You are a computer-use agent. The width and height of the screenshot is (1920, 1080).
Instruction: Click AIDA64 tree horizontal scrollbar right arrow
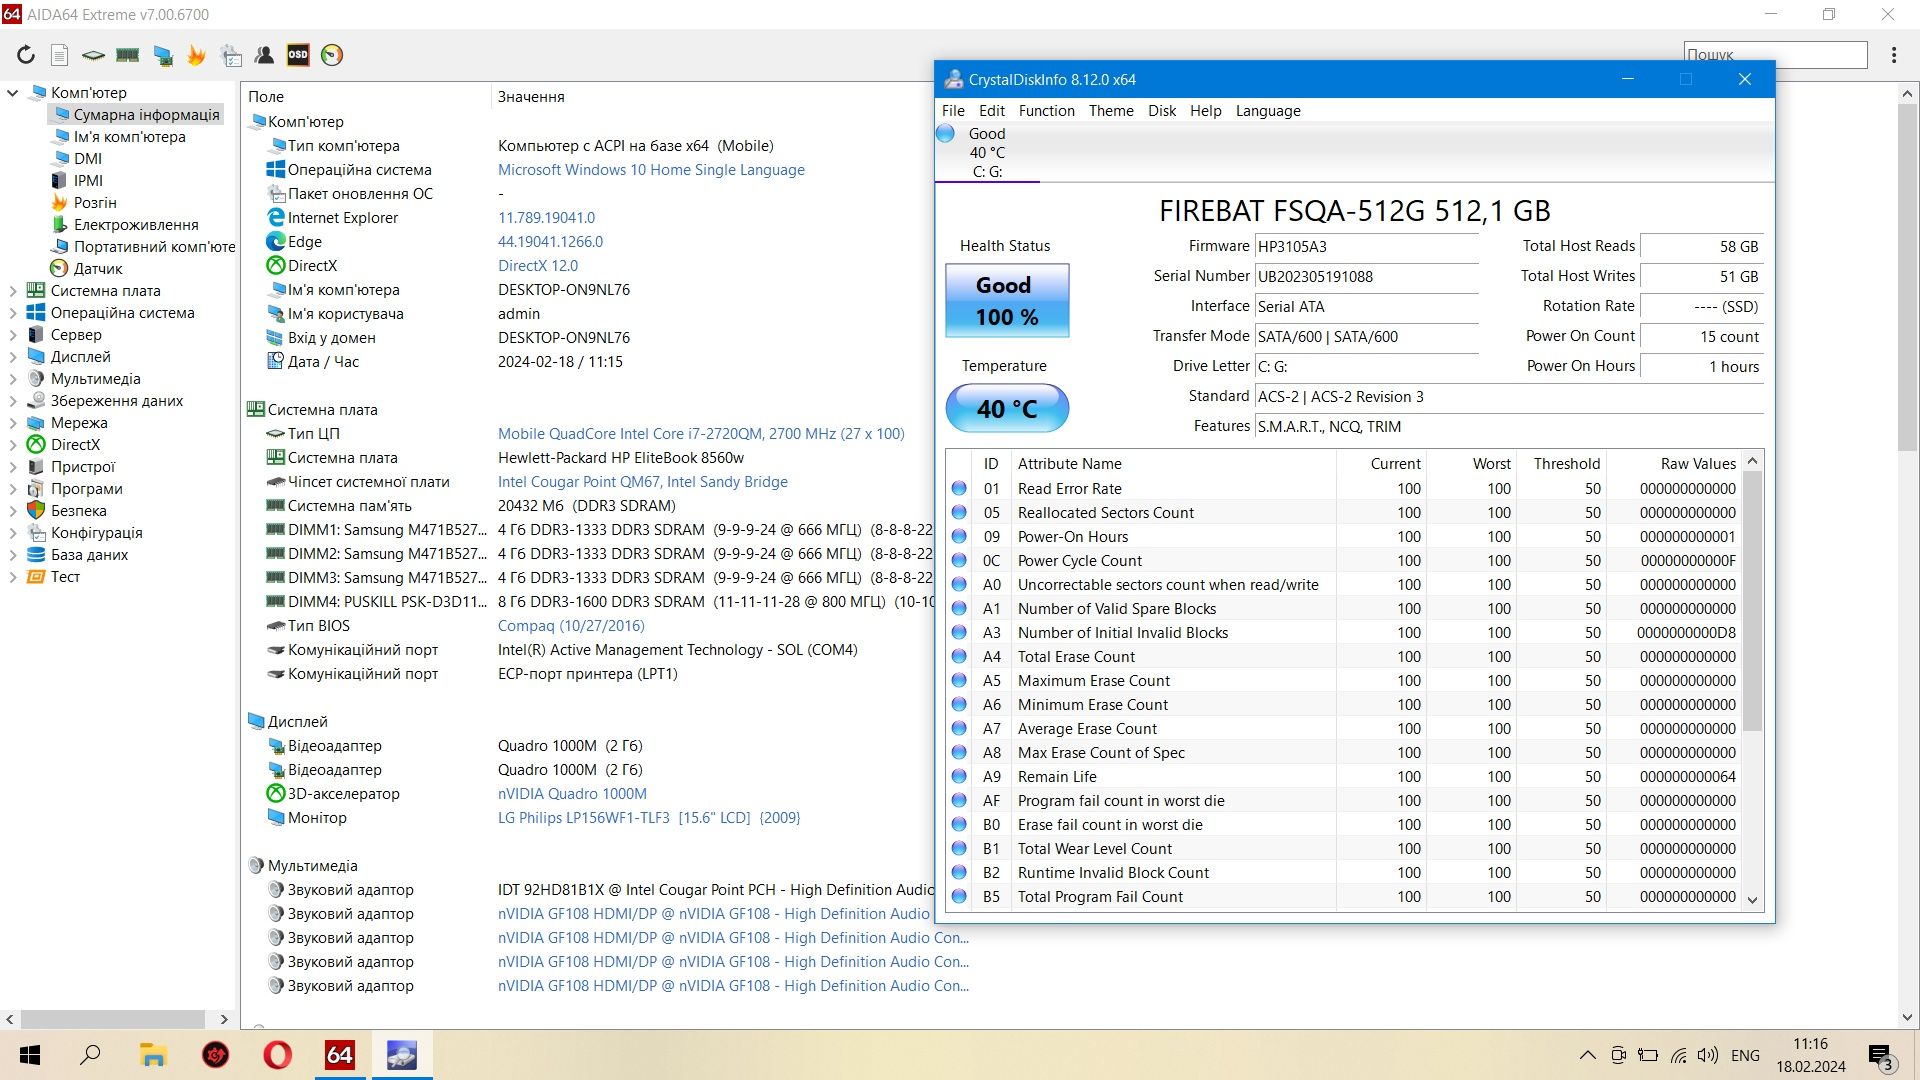coord(224,1019)
